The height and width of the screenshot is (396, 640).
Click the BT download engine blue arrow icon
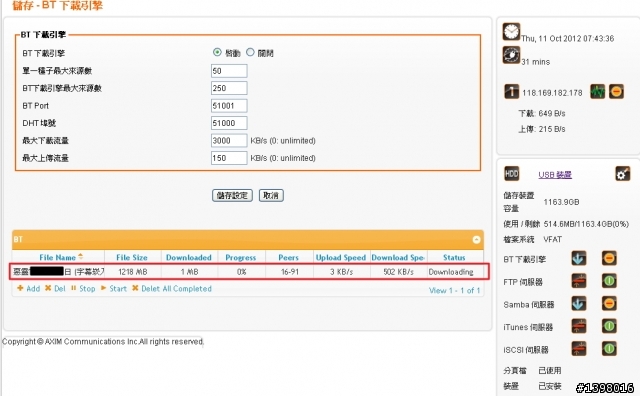(x=579, y=258)
